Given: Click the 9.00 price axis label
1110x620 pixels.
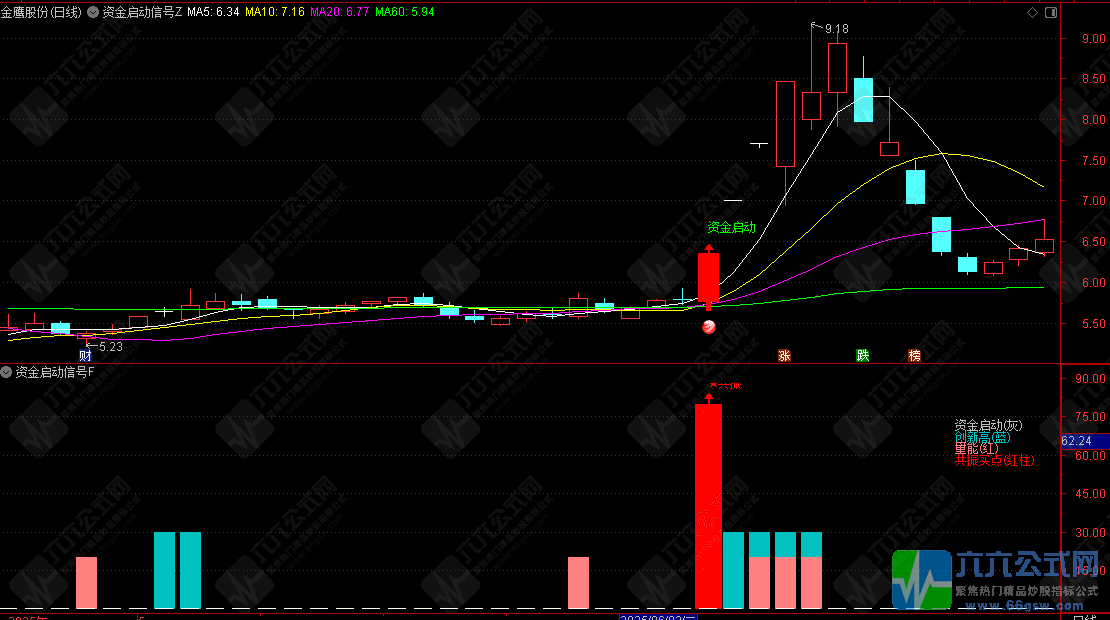Looking at the screenshot, I should [x=1094, y=39].
